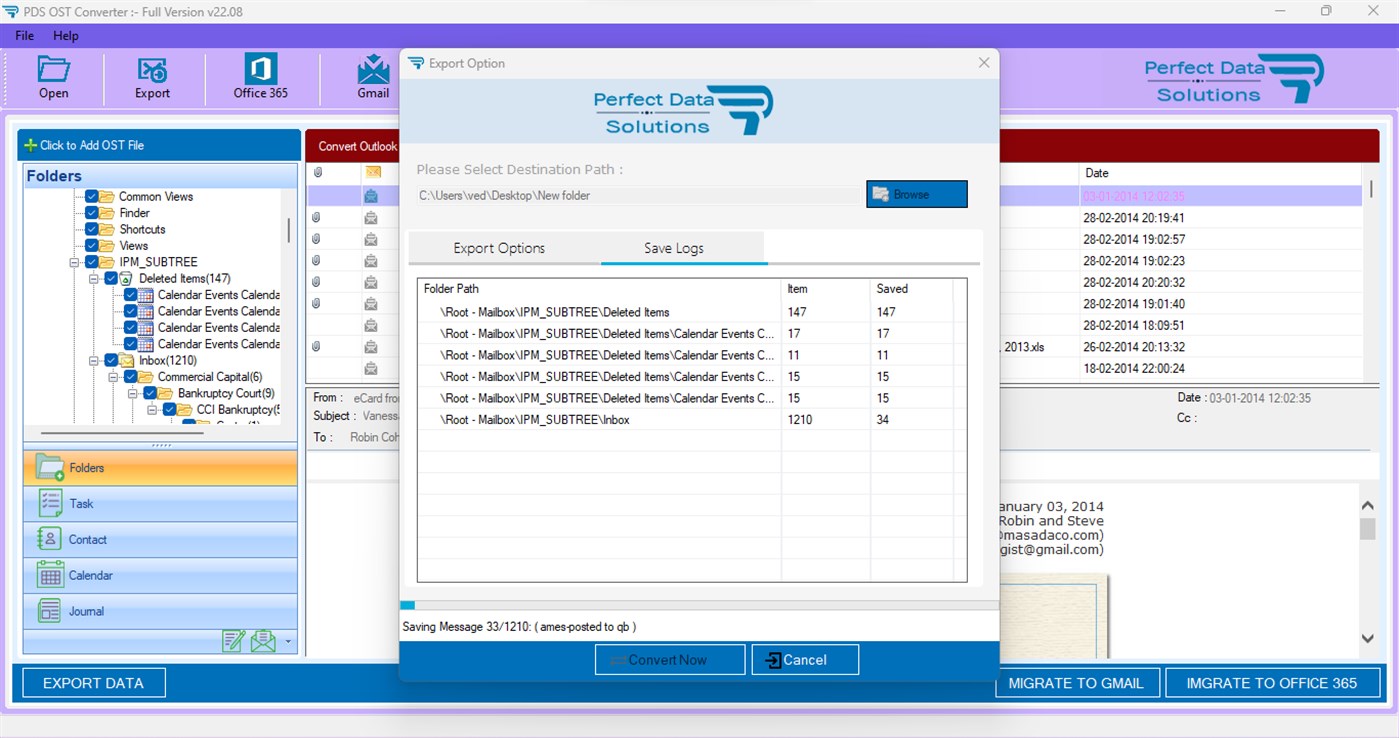Collapse the Inbox tree node
The image size is (1399, 738).
(93, 360)
